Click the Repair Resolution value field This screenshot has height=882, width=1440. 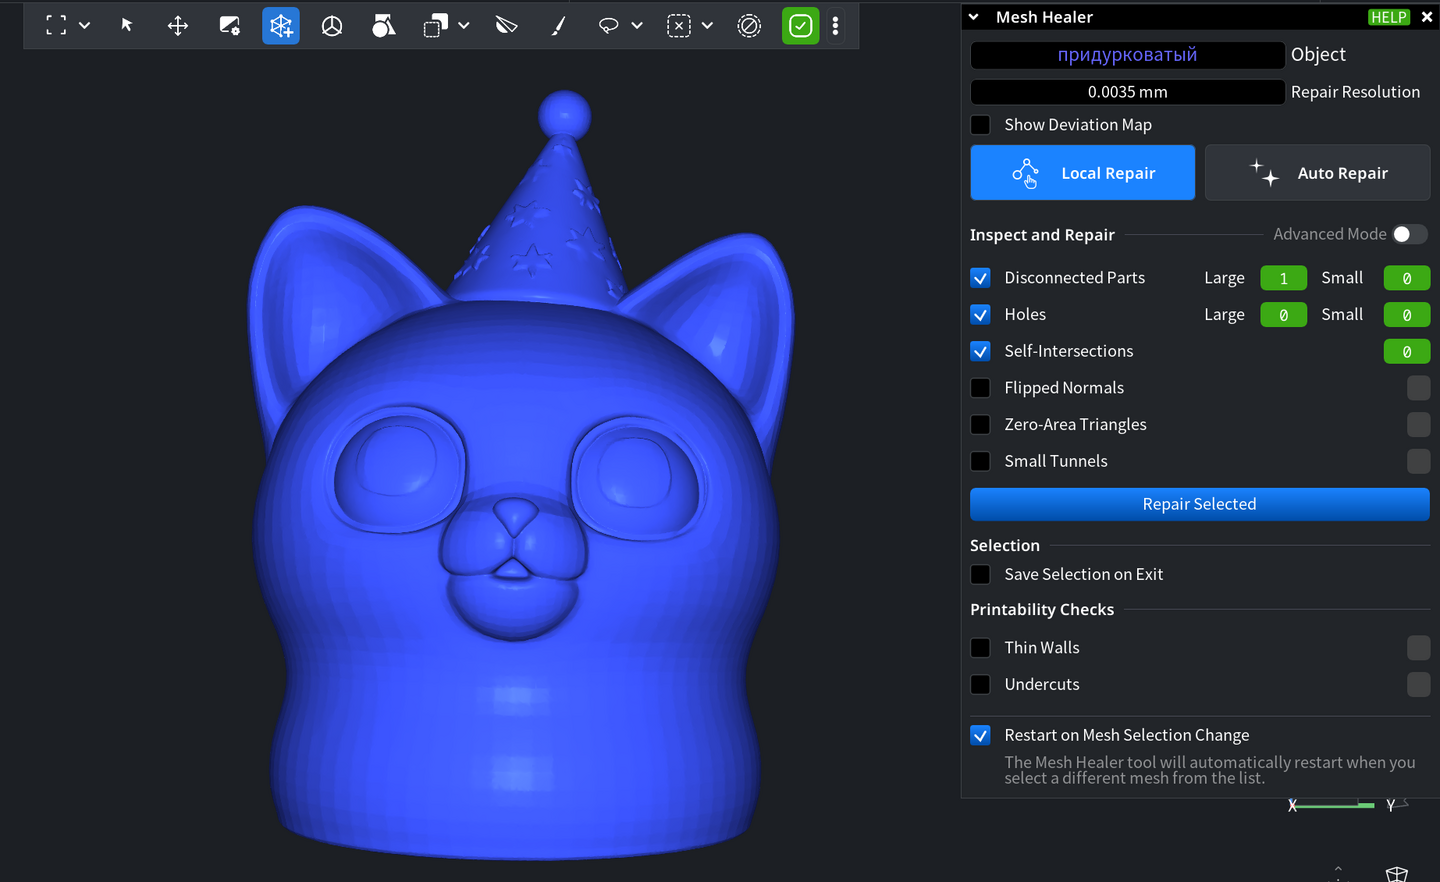tap(1127, 92)
